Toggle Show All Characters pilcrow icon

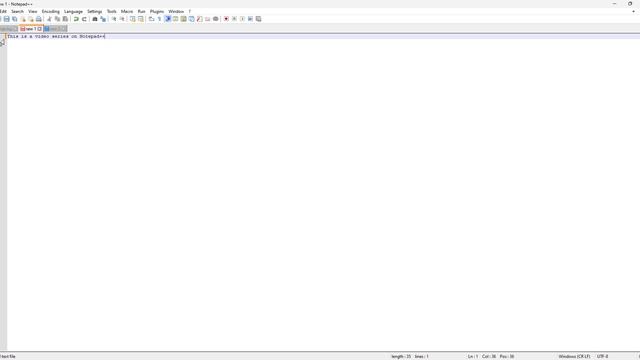159,19
